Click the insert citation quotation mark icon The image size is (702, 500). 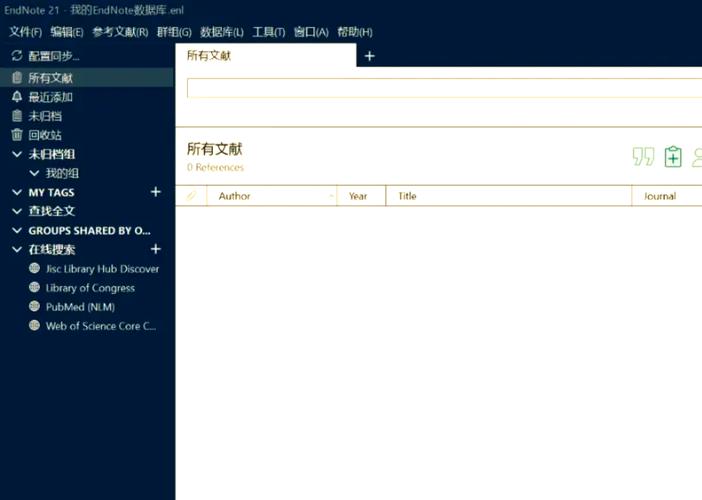643,157
